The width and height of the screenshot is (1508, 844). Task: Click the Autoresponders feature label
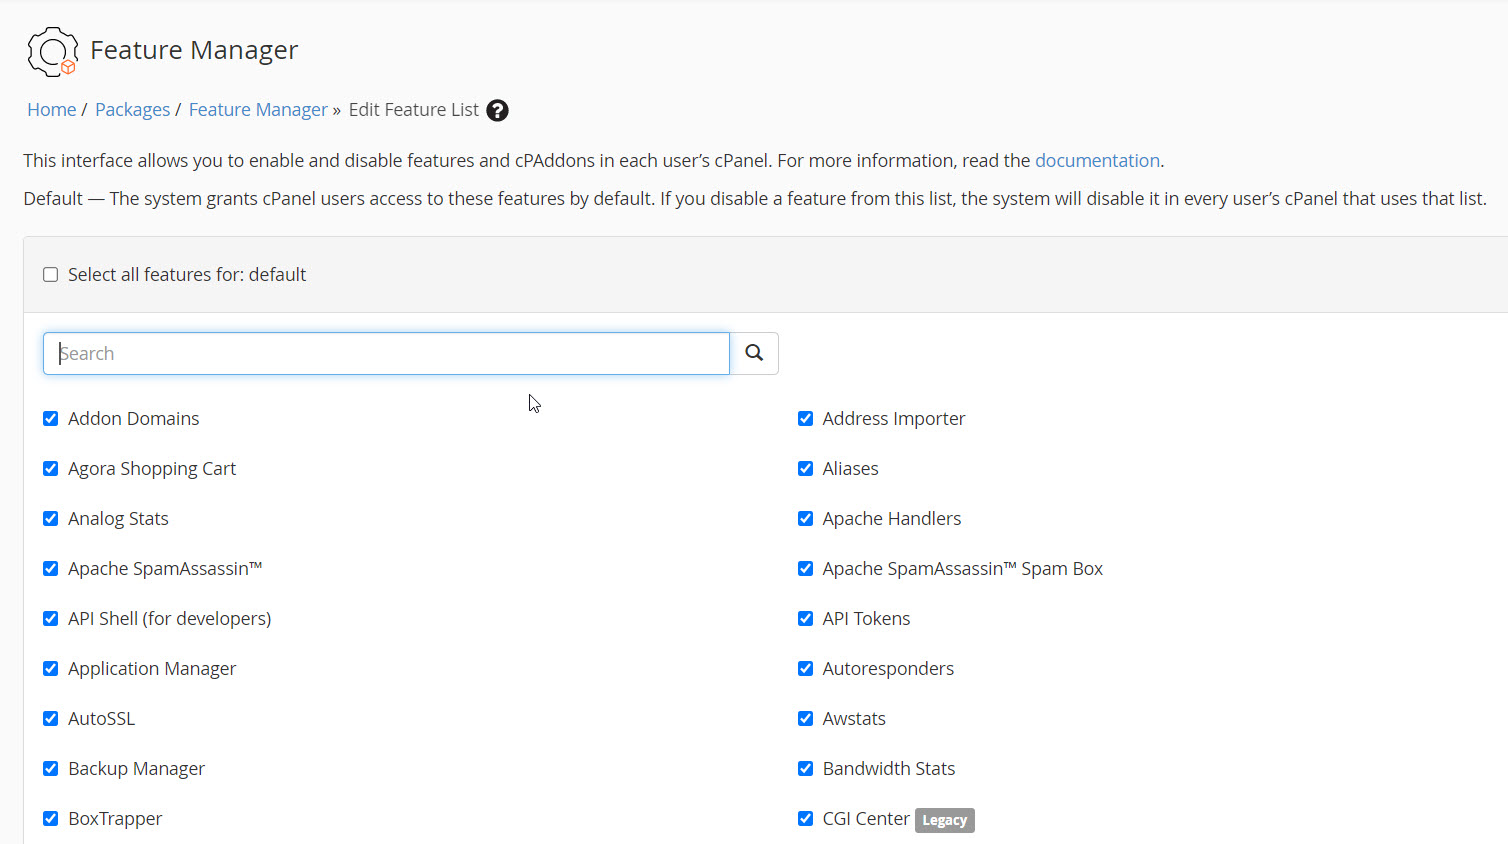tap(888, 669)
